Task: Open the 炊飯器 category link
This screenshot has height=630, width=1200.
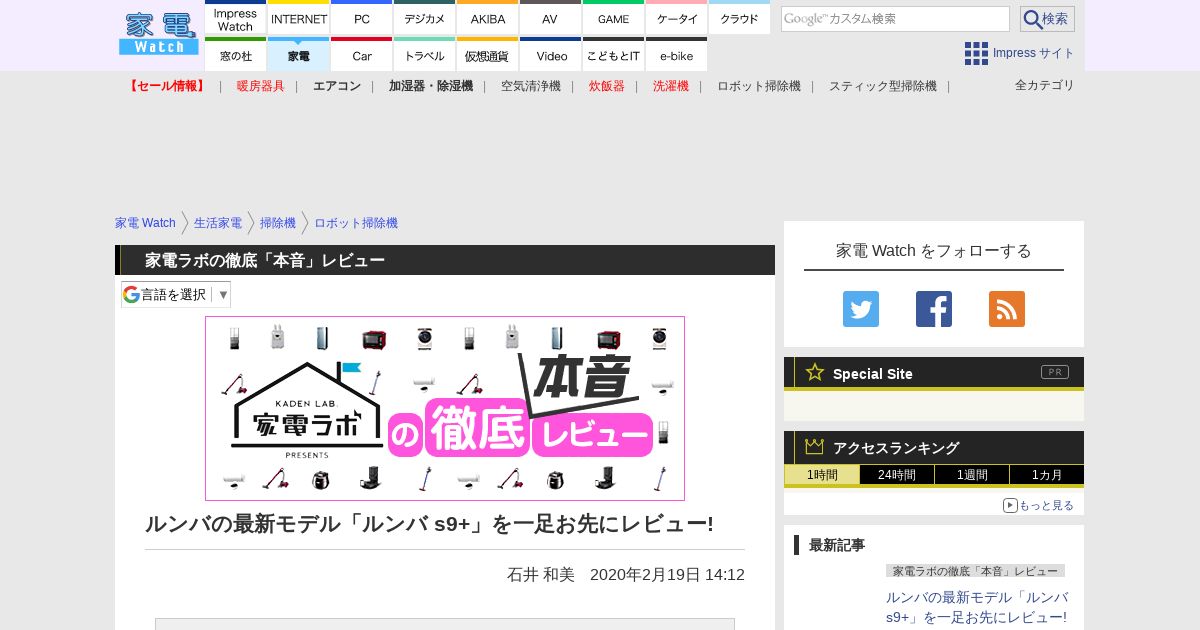Action: [607, 86]
